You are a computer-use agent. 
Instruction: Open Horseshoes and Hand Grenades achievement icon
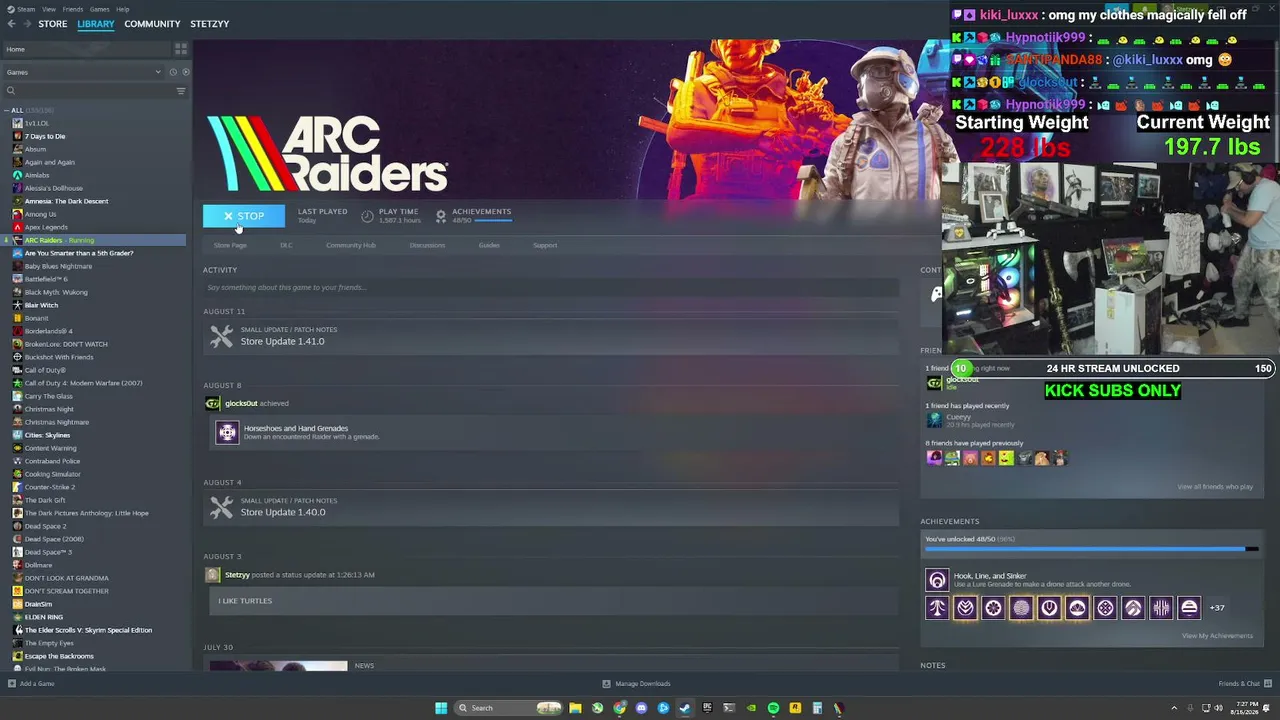point(227,432)
